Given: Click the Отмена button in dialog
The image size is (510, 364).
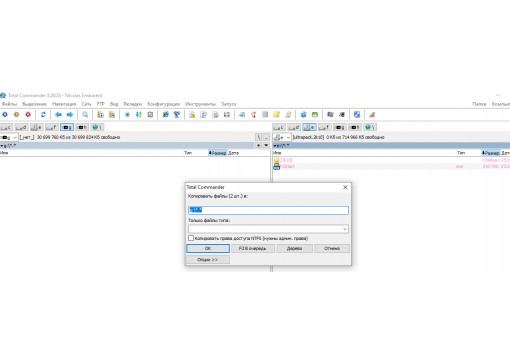Looking at the screenshot, I should tap(332, 248).
